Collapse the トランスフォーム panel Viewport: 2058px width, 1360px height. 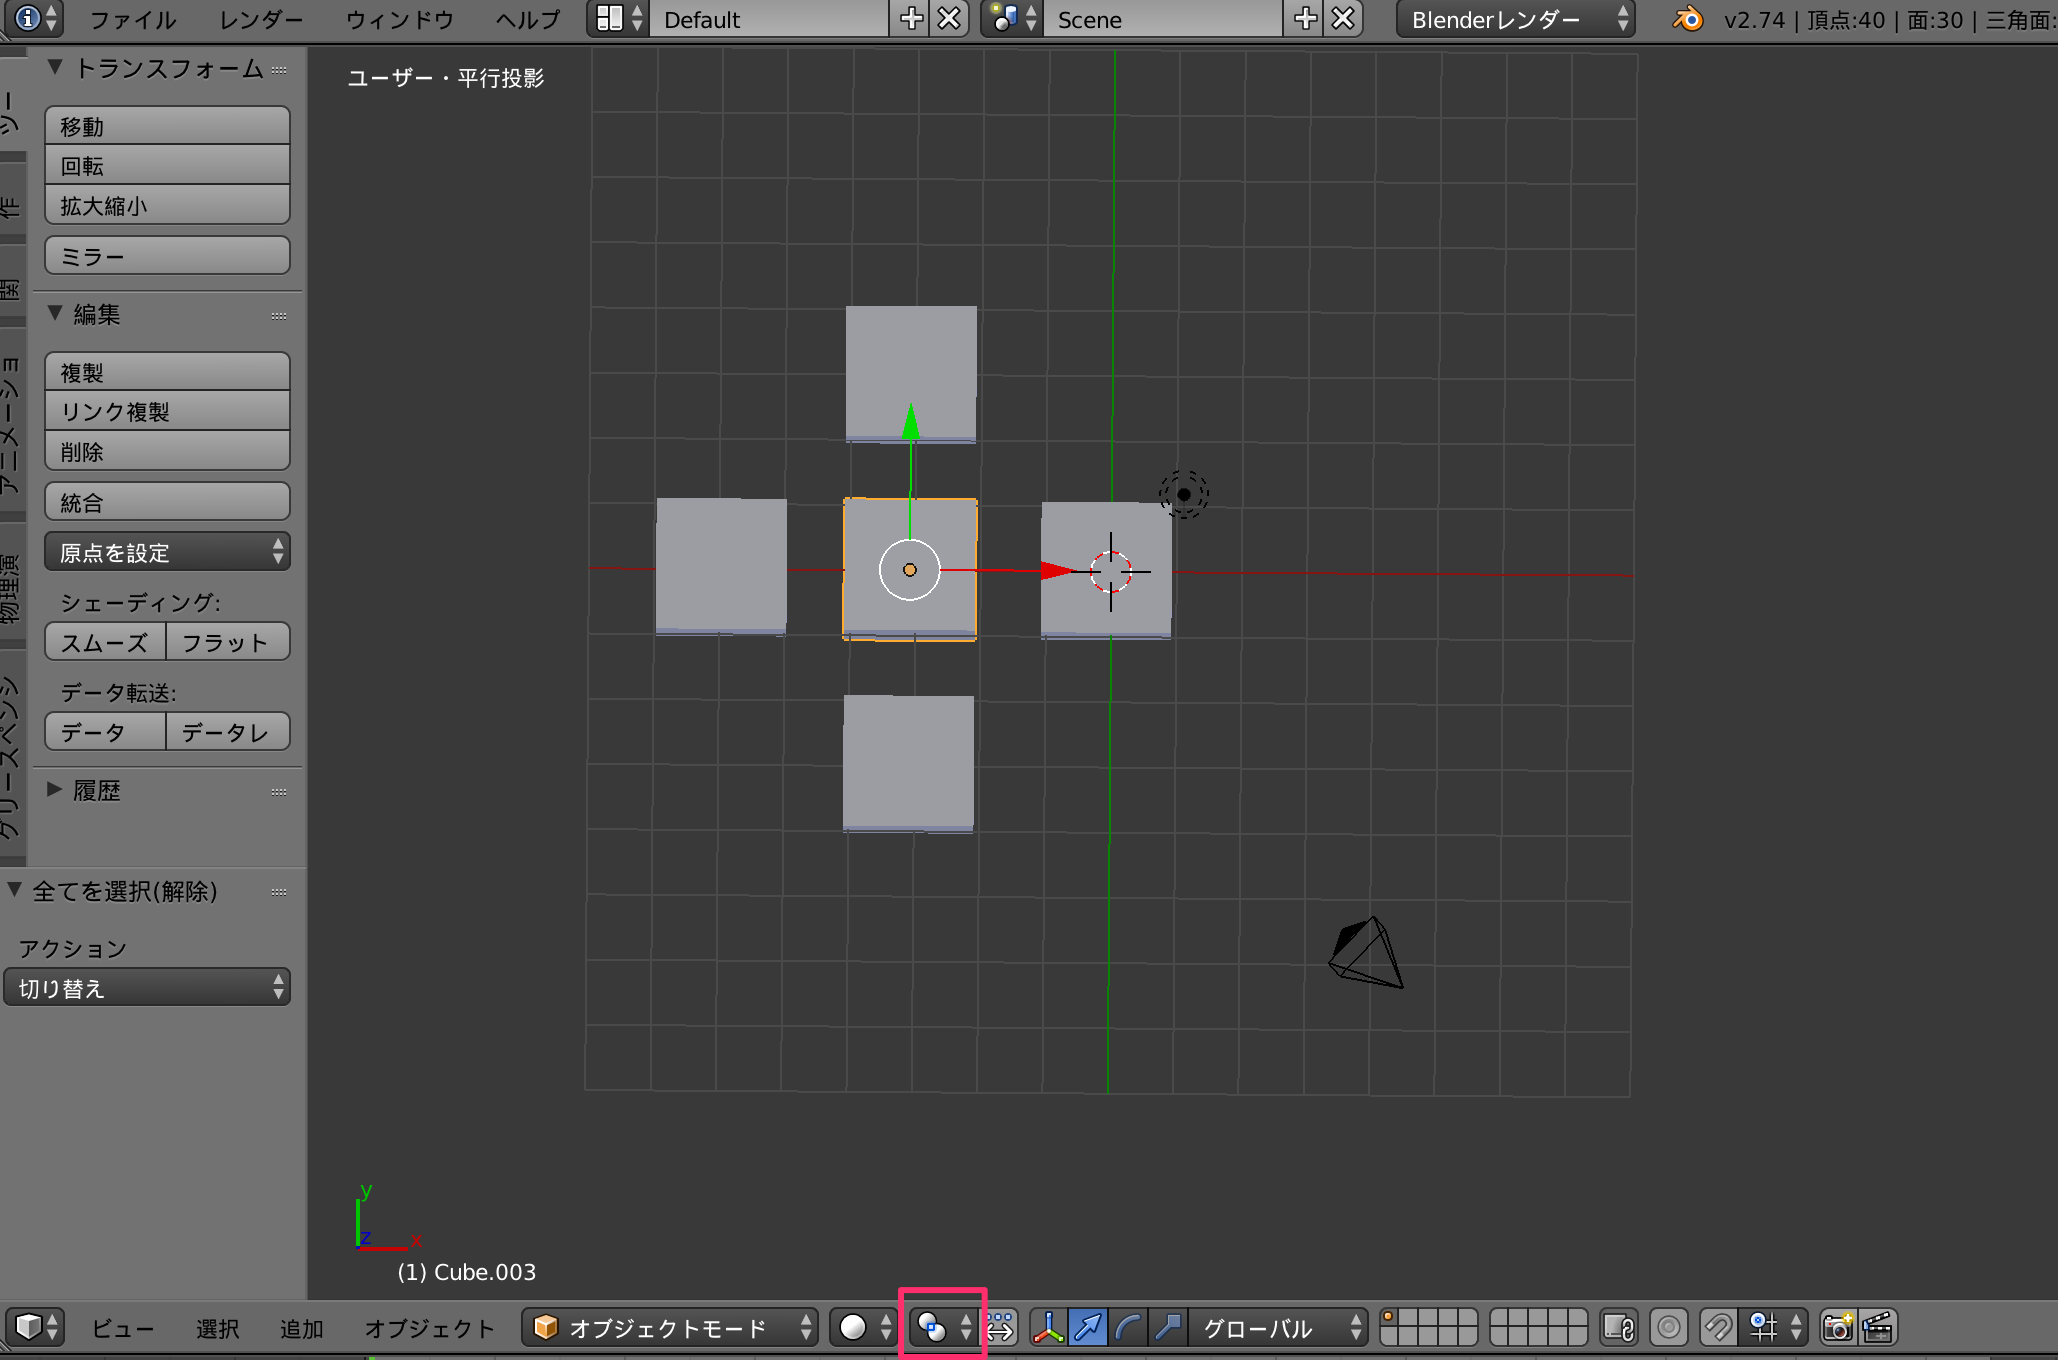(x=56, y=67)
